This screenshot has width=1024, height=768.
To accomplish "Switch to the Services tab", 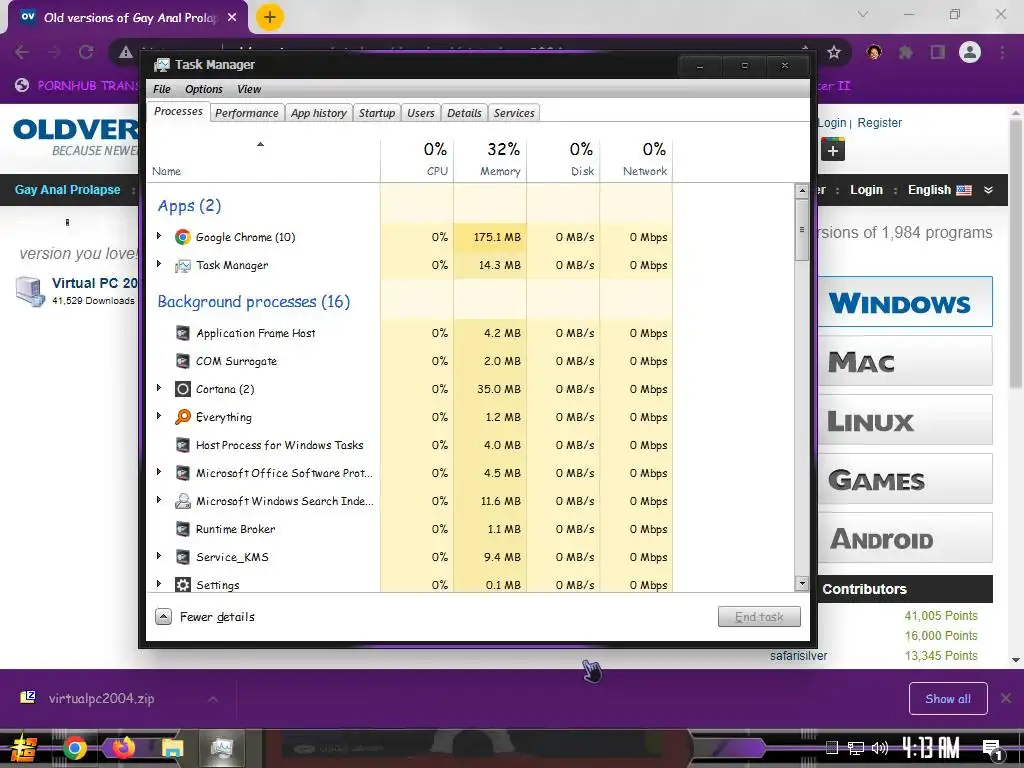I will pyautogui.click(x=514, y=113).
